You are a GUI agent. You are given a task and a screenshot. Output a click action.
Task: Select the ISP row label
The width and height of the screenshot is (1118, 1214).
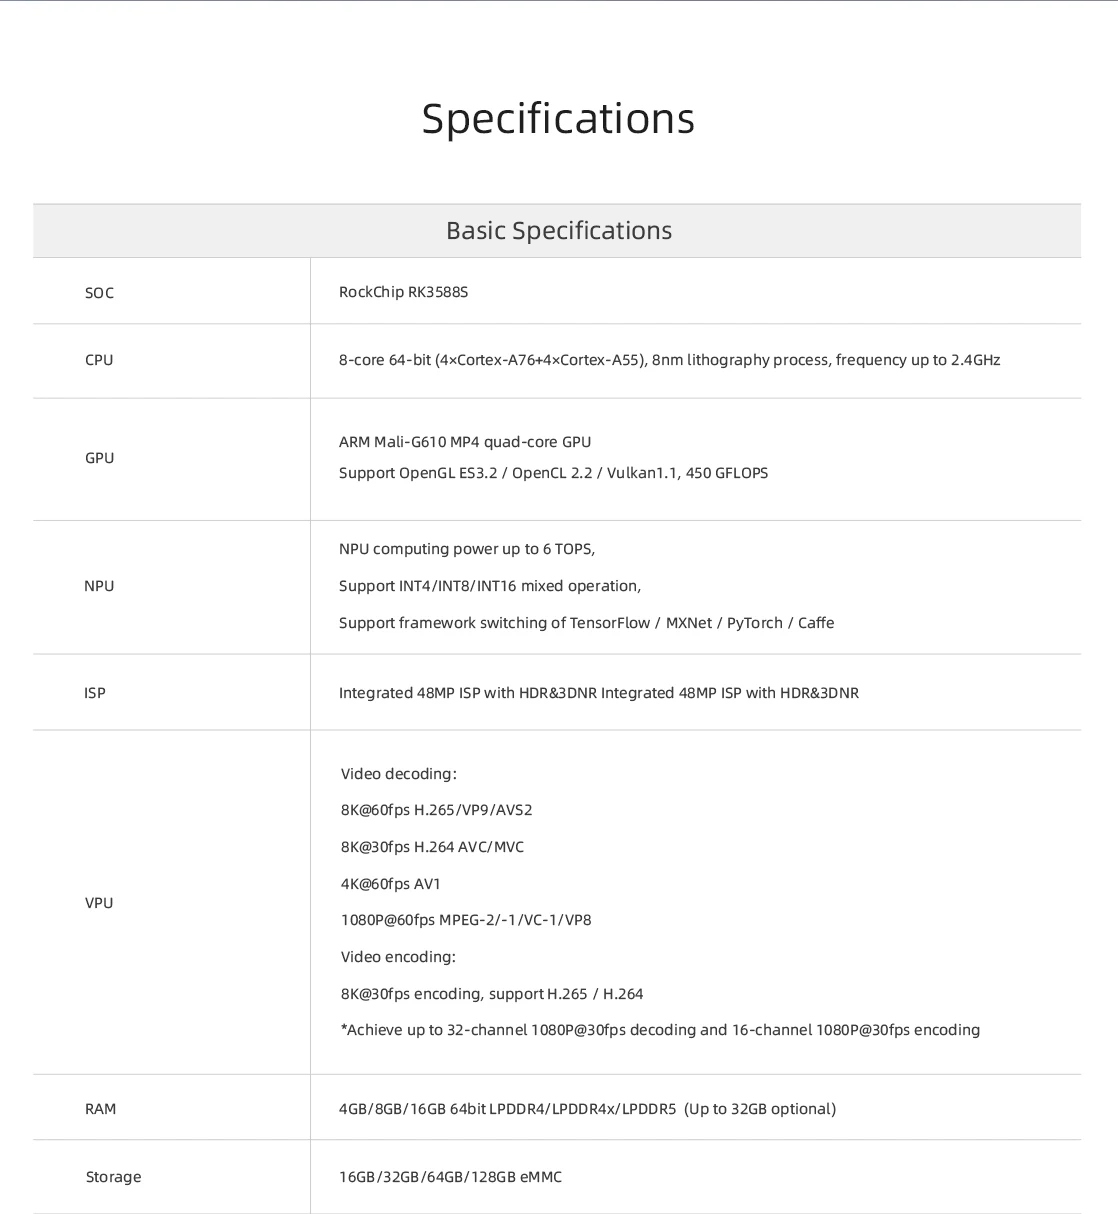[x=95, y=693]
